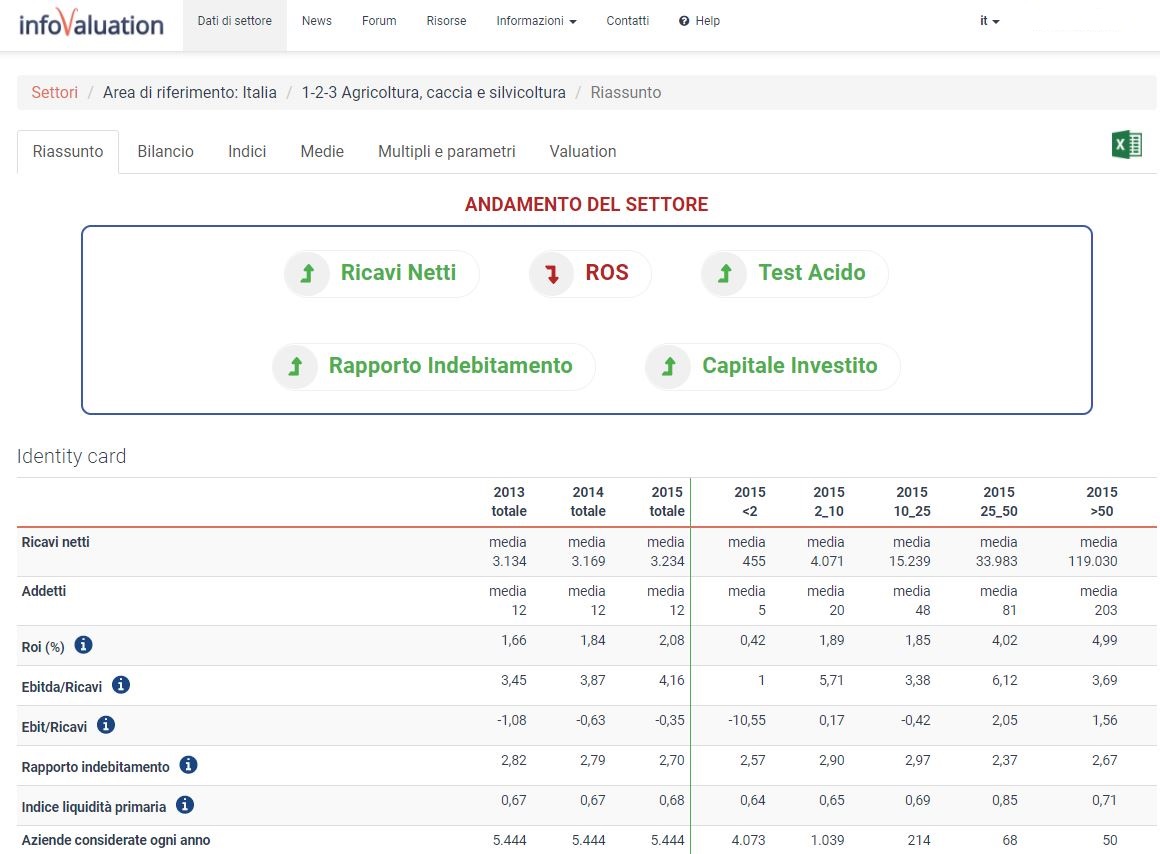Screen dimensions: 1160x854
Task: Click the 'Addetti' row label
Action: click(x=44, y=591)
